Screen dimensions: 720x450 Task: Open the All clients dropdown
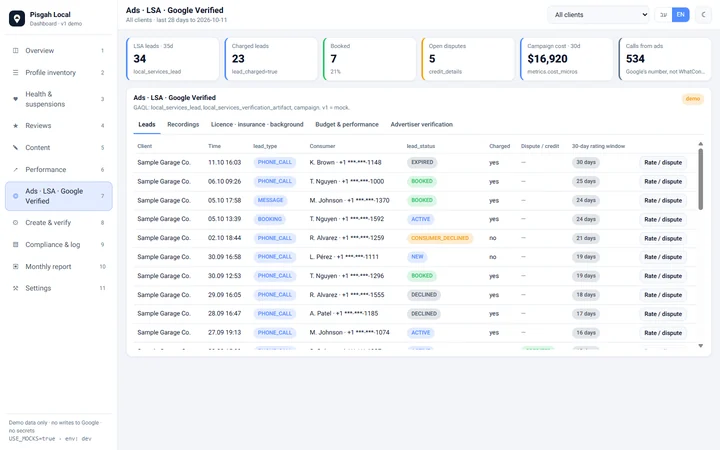coord(598,15)
